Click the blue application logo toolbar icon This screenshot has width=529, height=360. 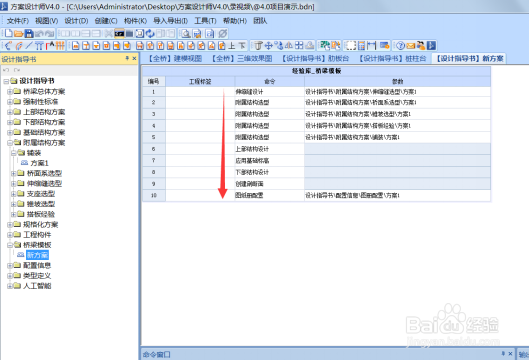pos(431,45)
